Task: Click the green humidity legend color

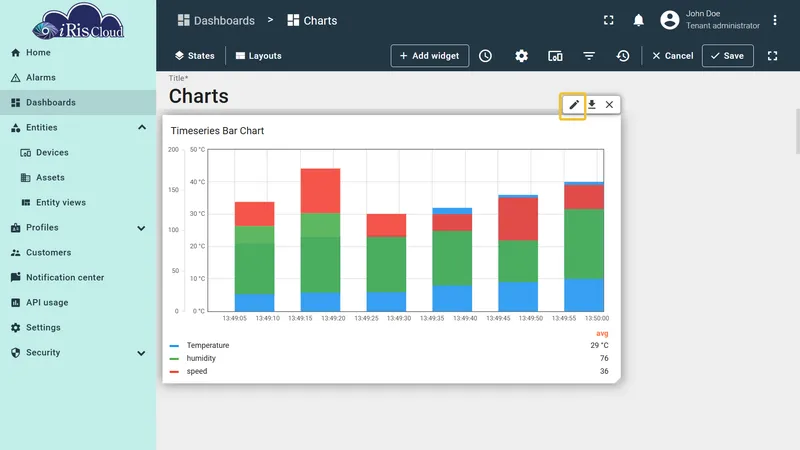Action: tap(174, 359)
